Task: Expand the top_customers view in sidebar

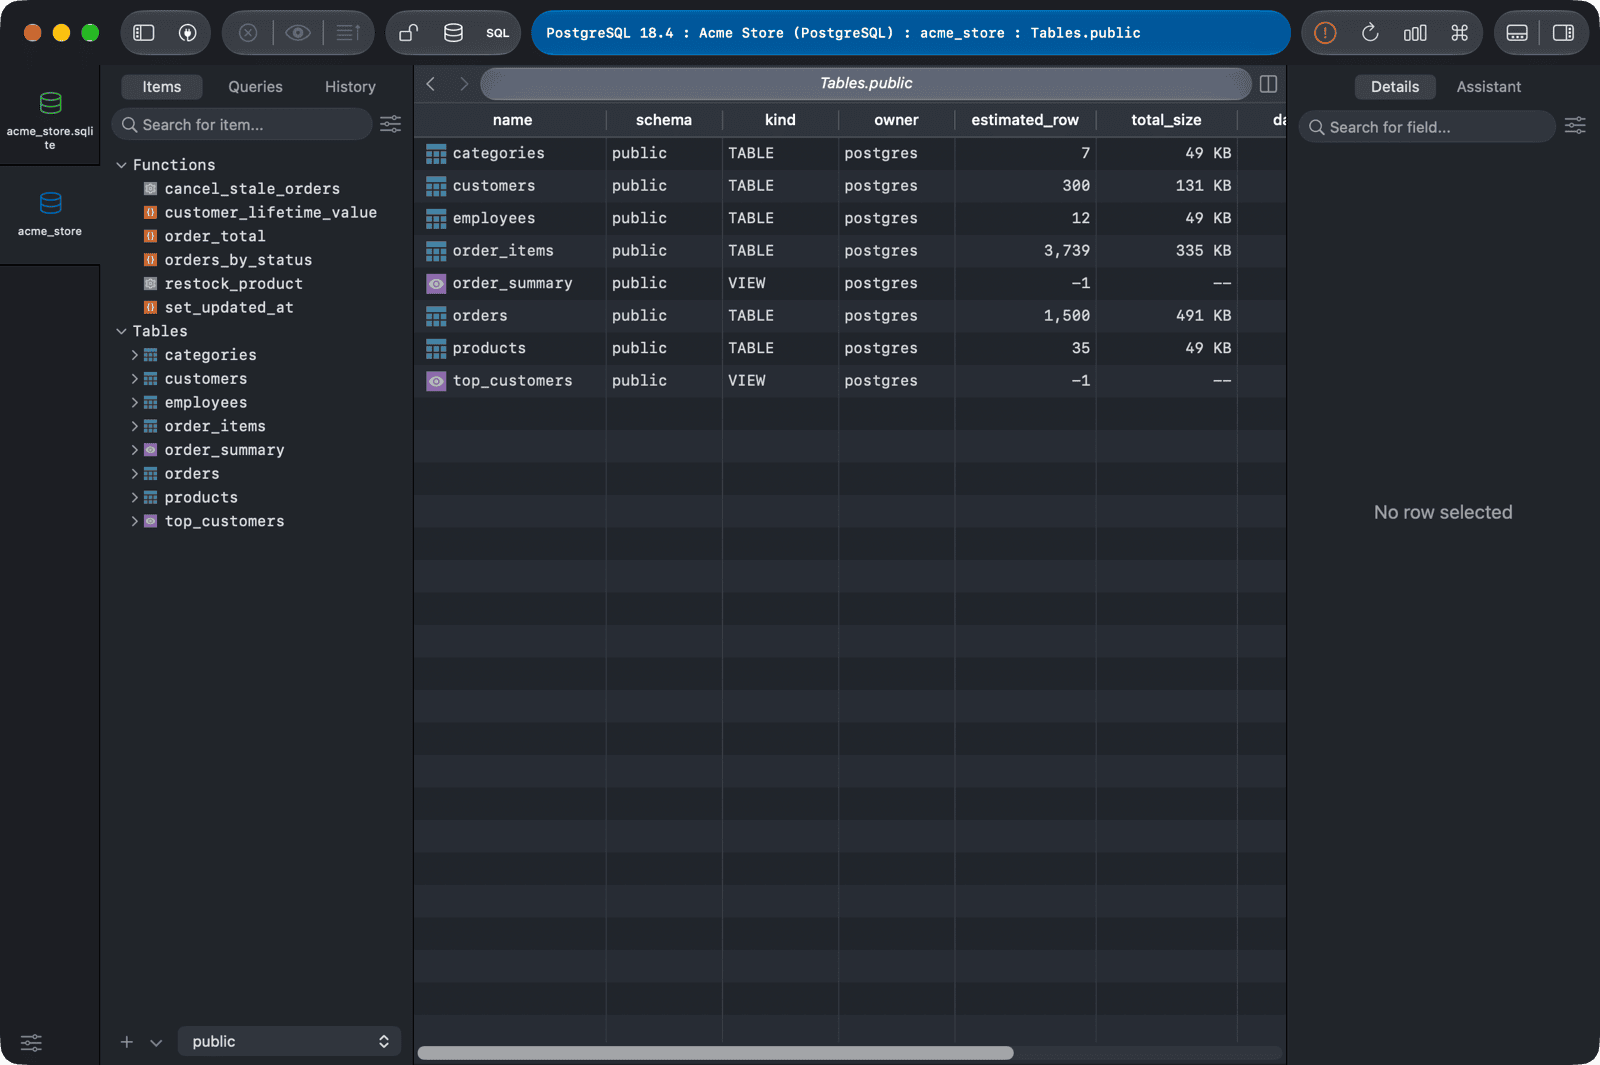Action: (134, 521)
